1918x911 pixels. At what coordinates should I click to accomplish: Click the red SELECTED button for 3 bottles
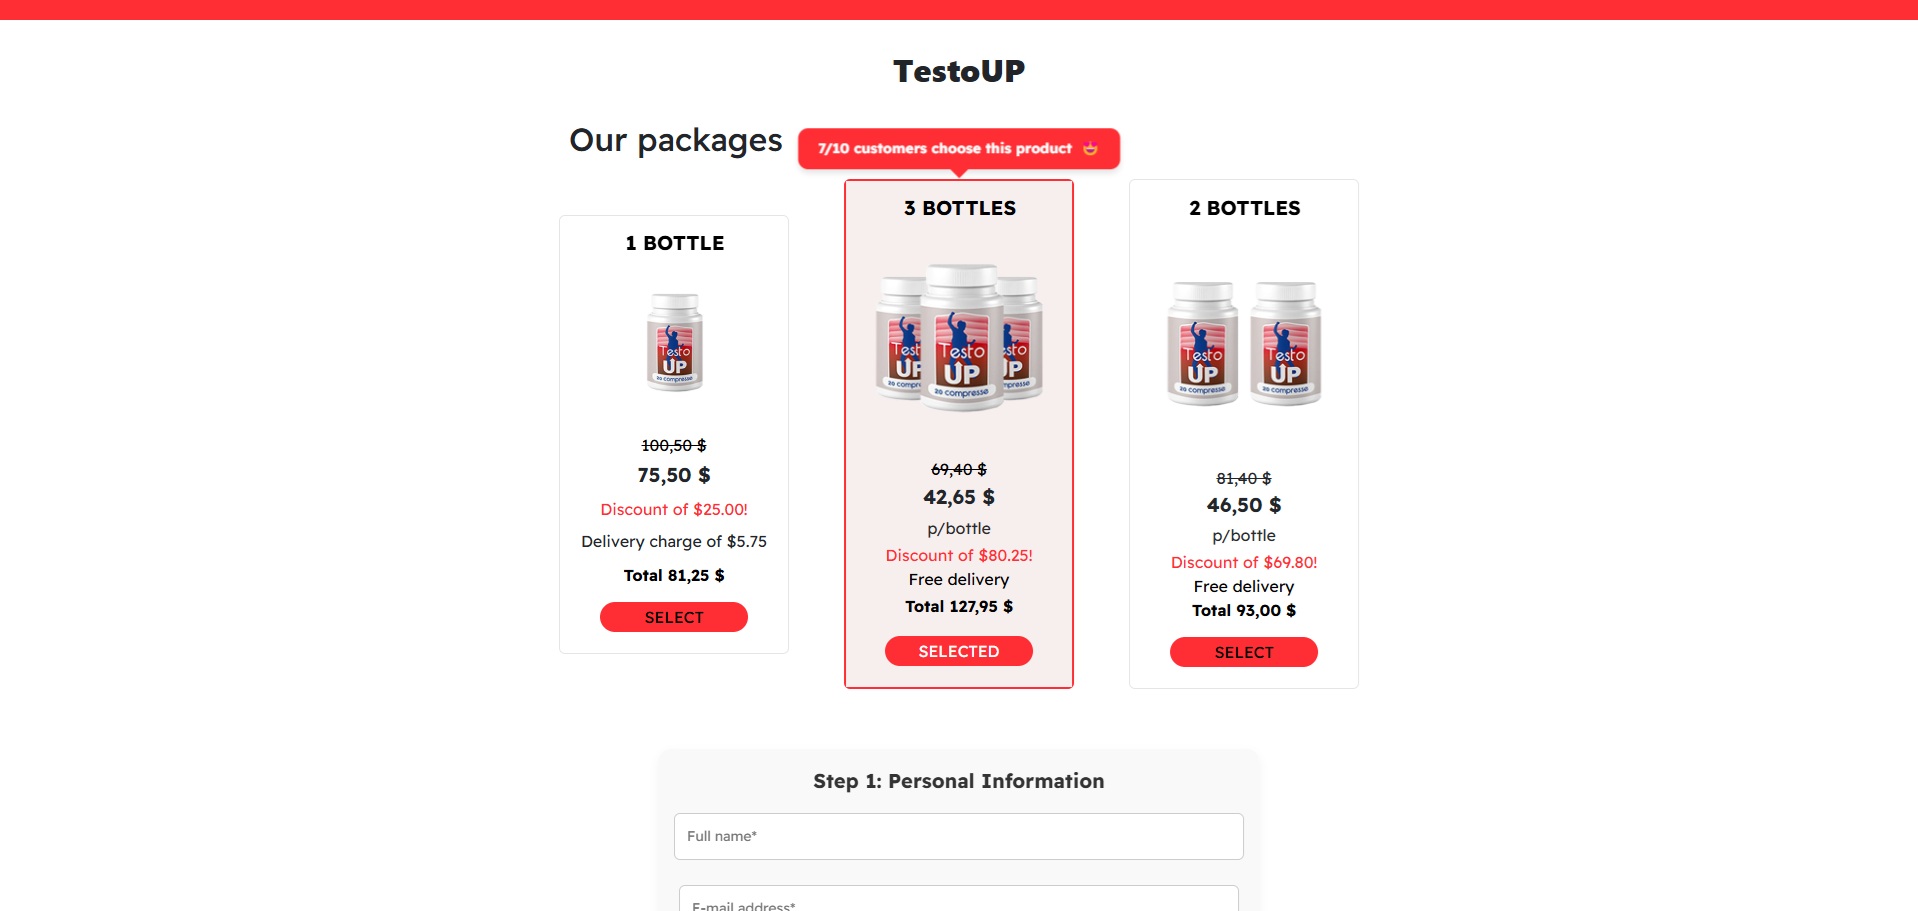958,651
